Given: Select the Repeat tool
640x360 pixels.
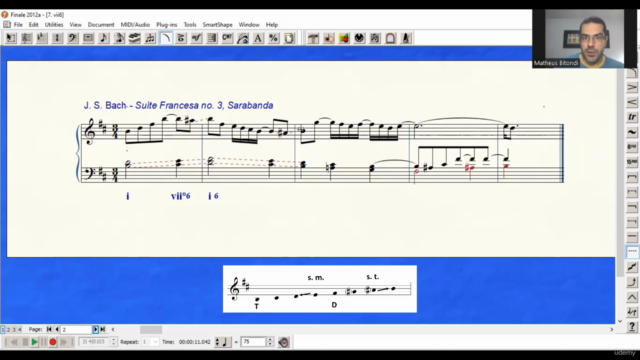Looking at the screenshot, I should coord(212,38).
